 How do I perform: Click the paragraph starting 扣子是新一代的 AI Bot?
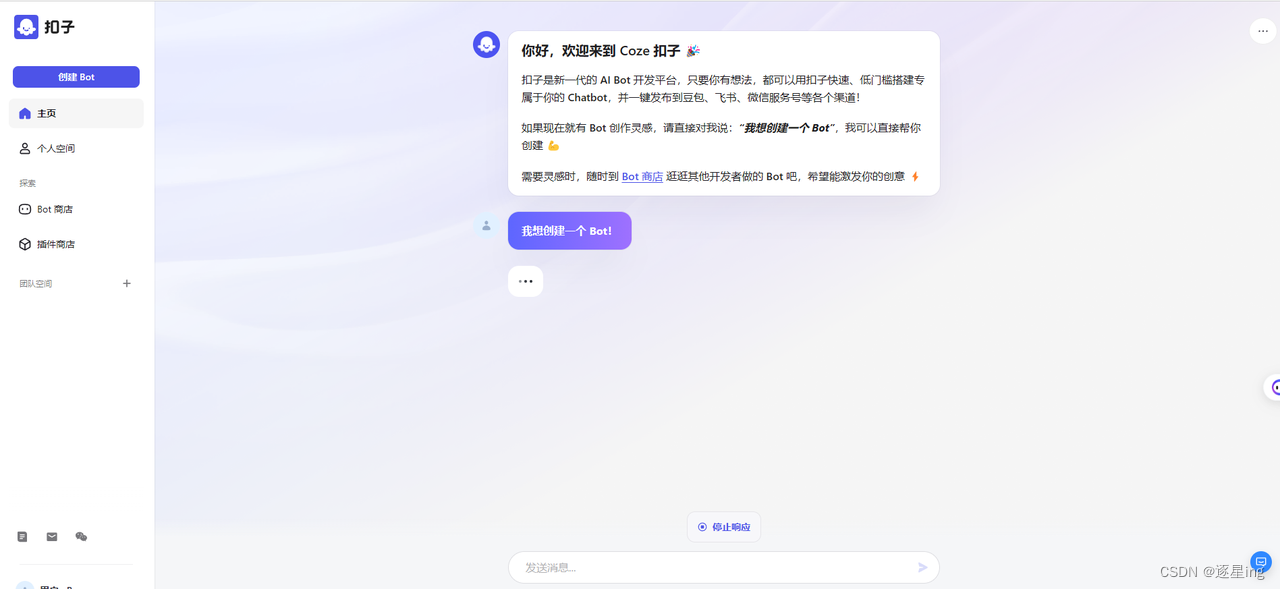pyautogui.click(x=723, y=89)
